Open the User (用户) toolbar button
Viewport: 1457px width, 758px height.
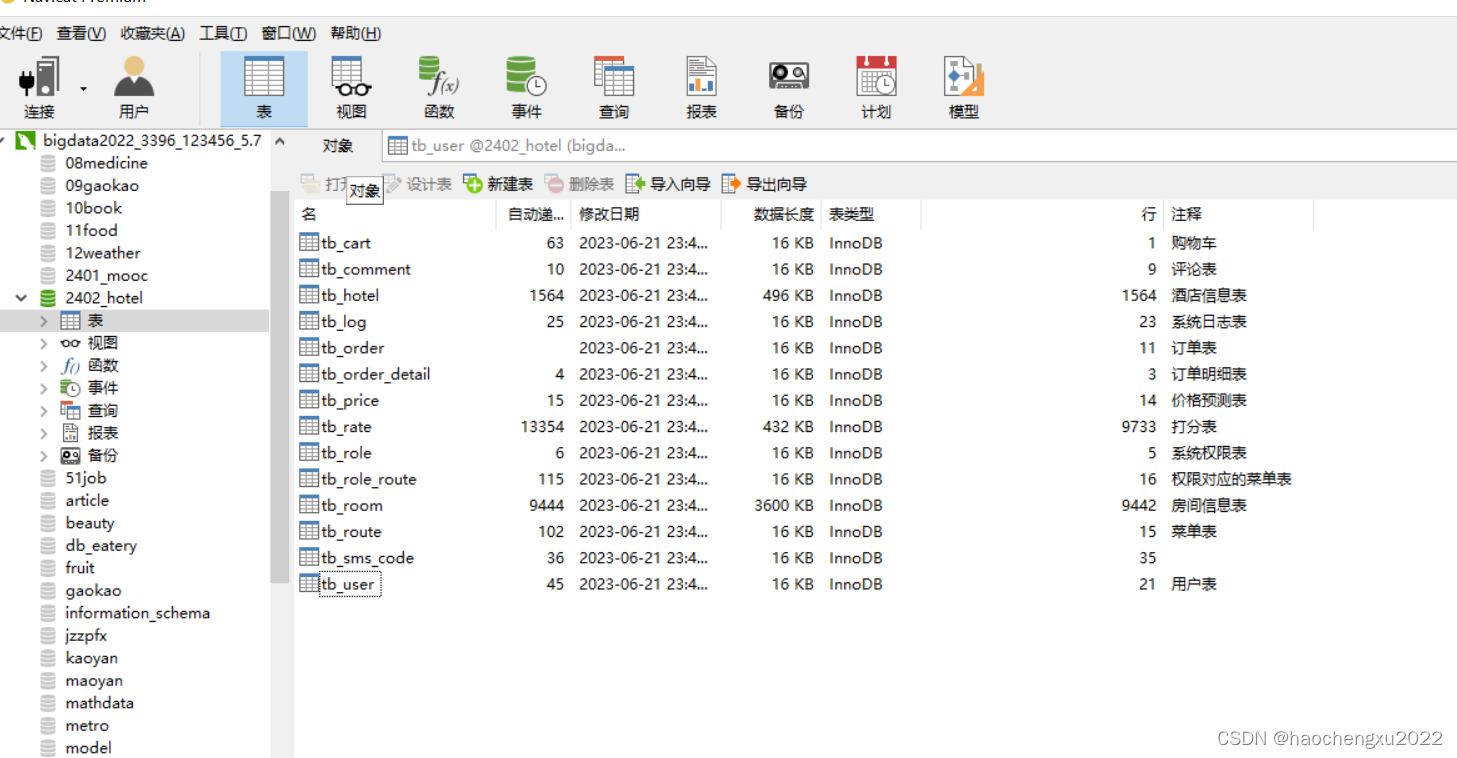click(133, 88)
